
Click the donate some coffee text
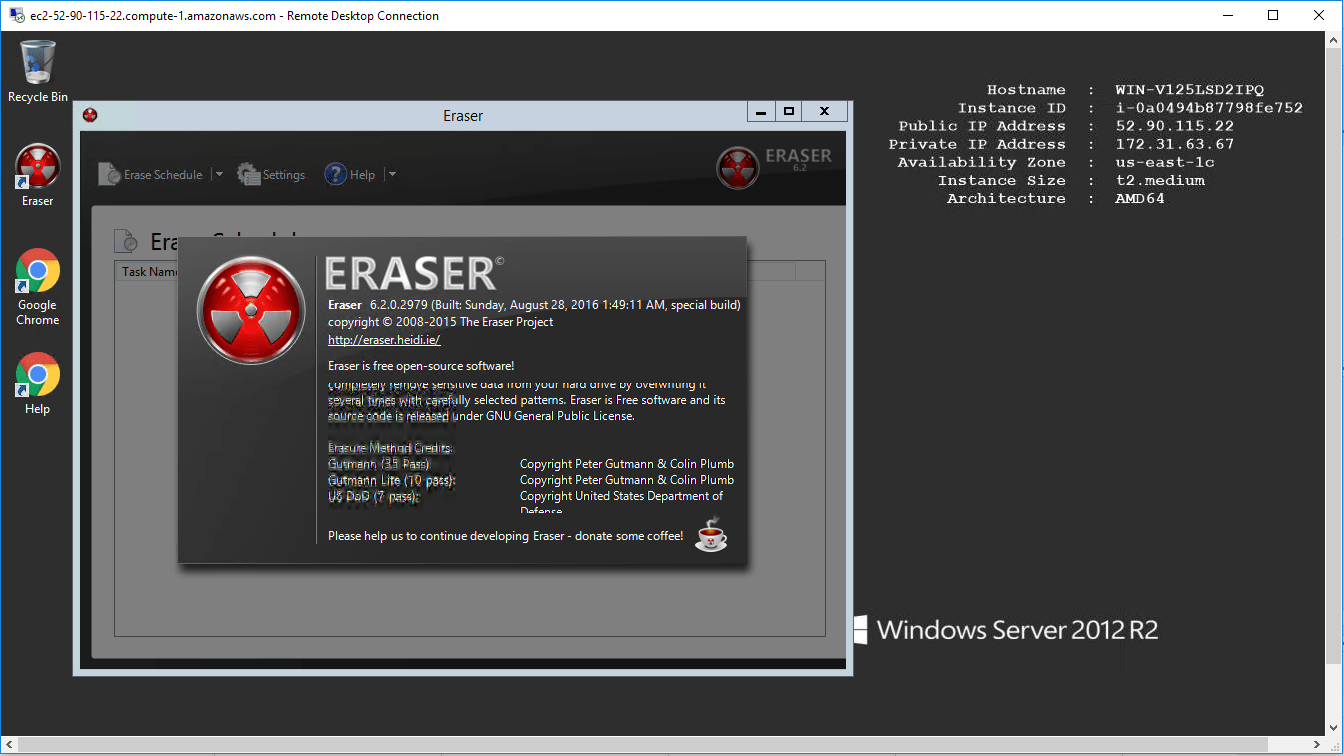click(505, 536)
